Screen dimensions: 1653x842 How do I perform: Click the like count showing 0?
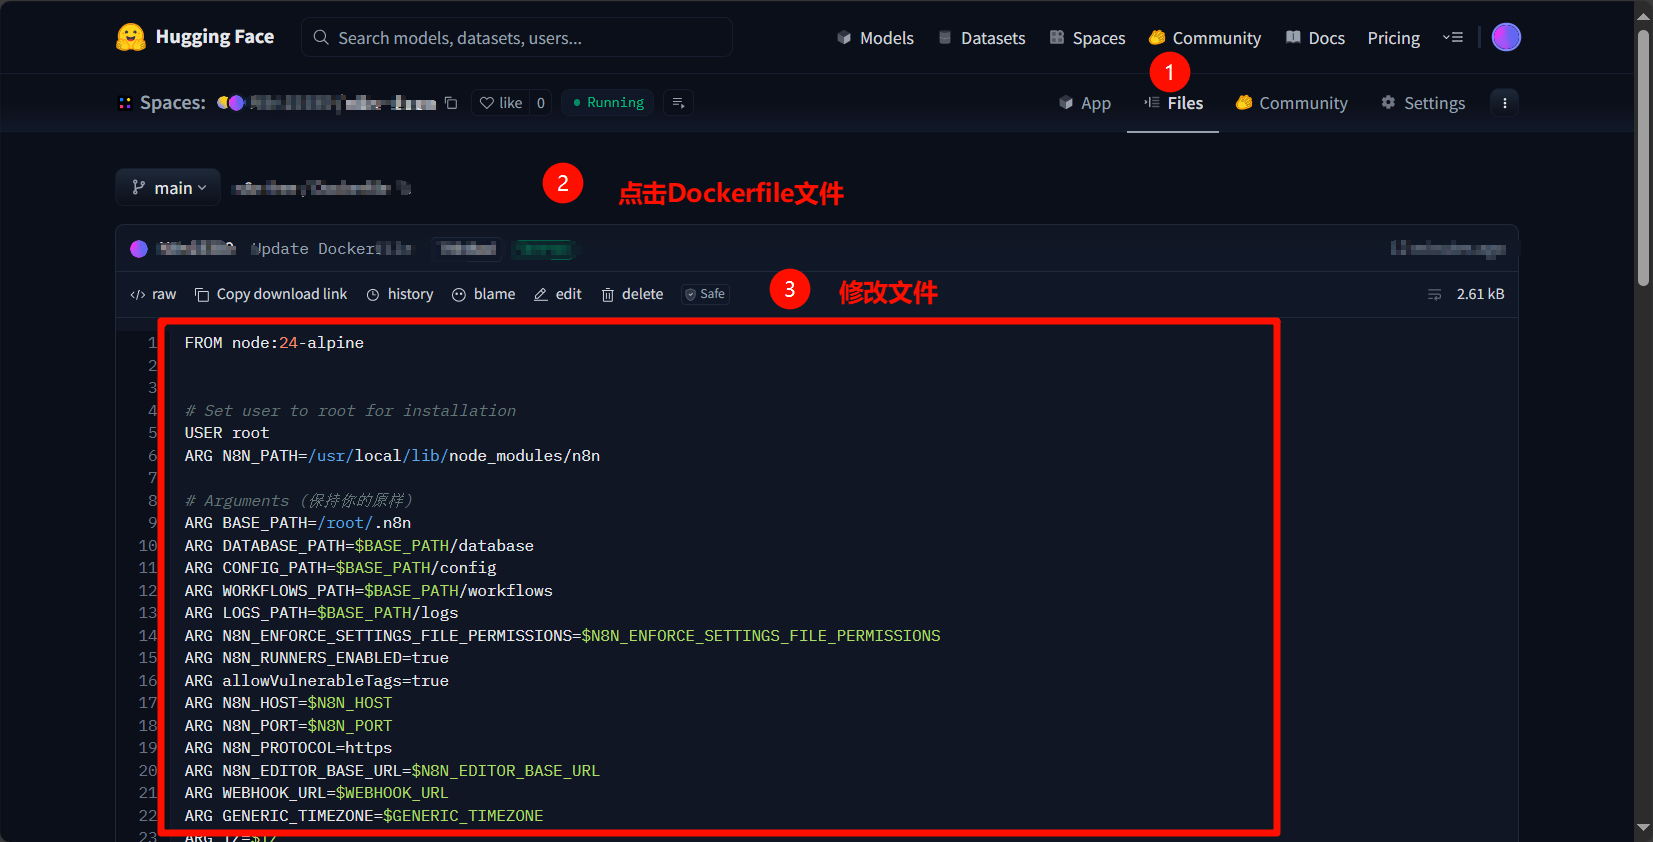pyautogui.click(x=541, y=103)
